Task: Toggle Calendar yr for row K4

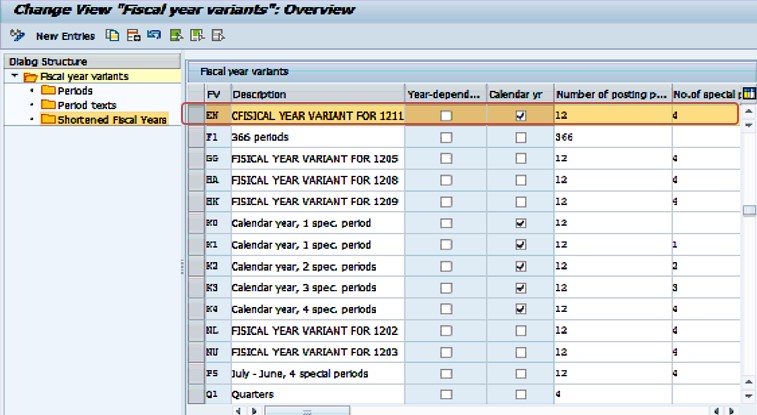Action: pyautogui.click(x=520, y=309)
